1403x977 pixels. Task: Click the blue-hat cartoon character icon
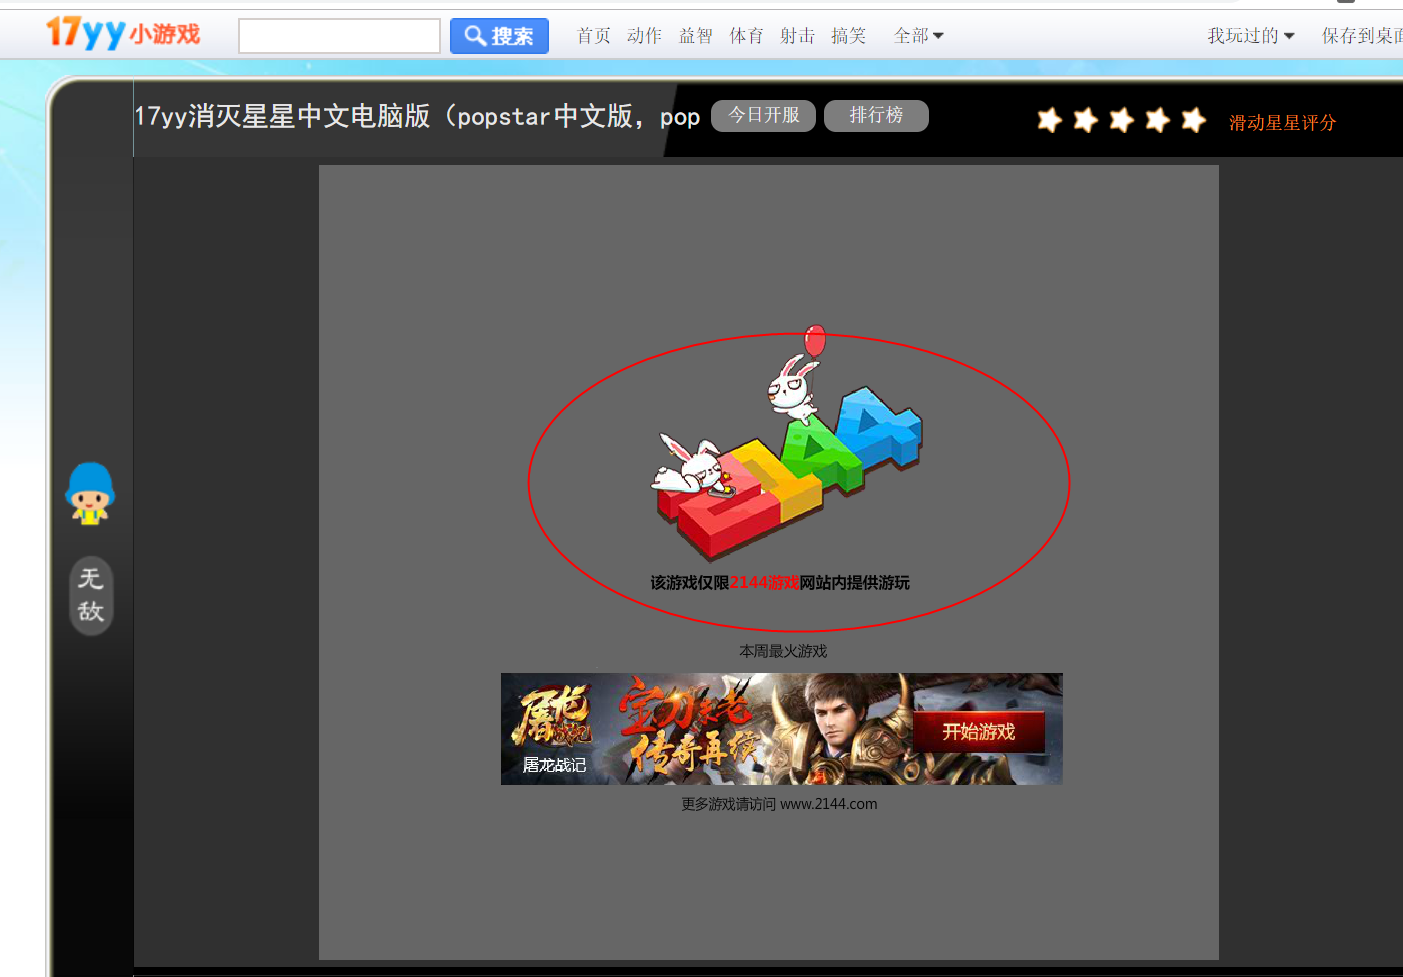(x=90, y=493)
